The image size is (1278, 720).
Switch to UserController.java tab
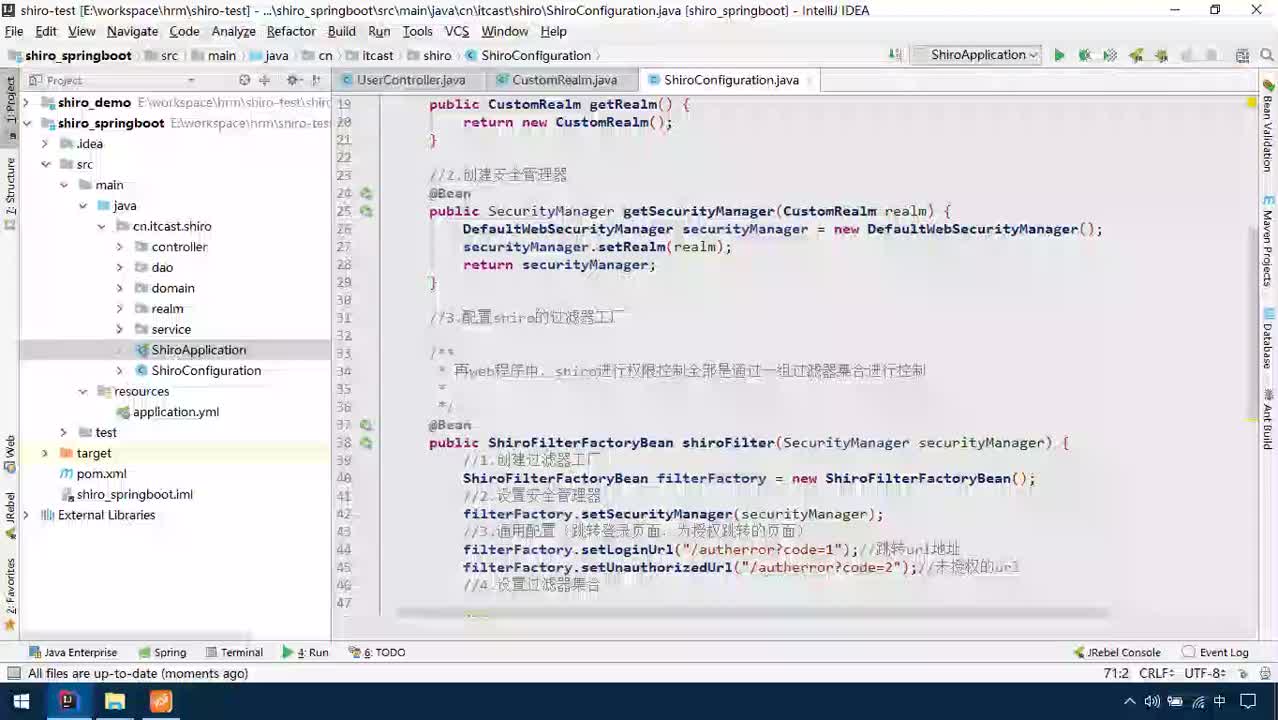(411, 80)
